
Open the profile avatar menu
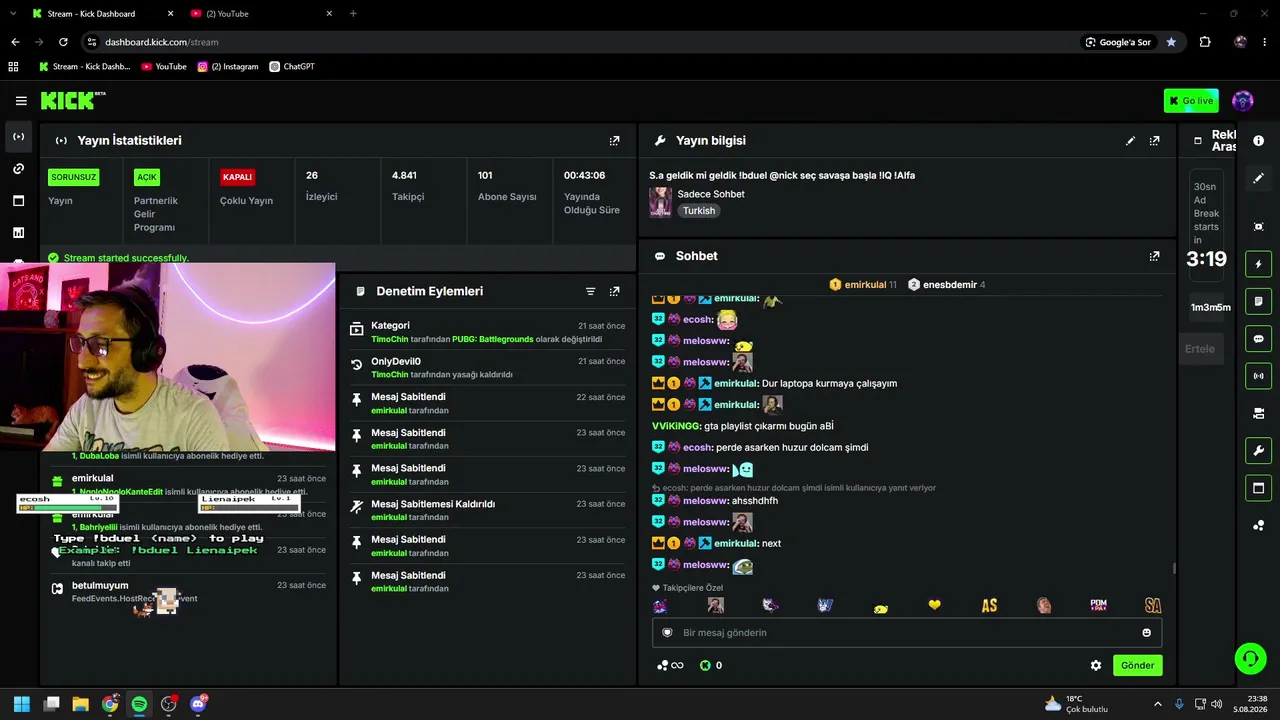(1243, 101)
